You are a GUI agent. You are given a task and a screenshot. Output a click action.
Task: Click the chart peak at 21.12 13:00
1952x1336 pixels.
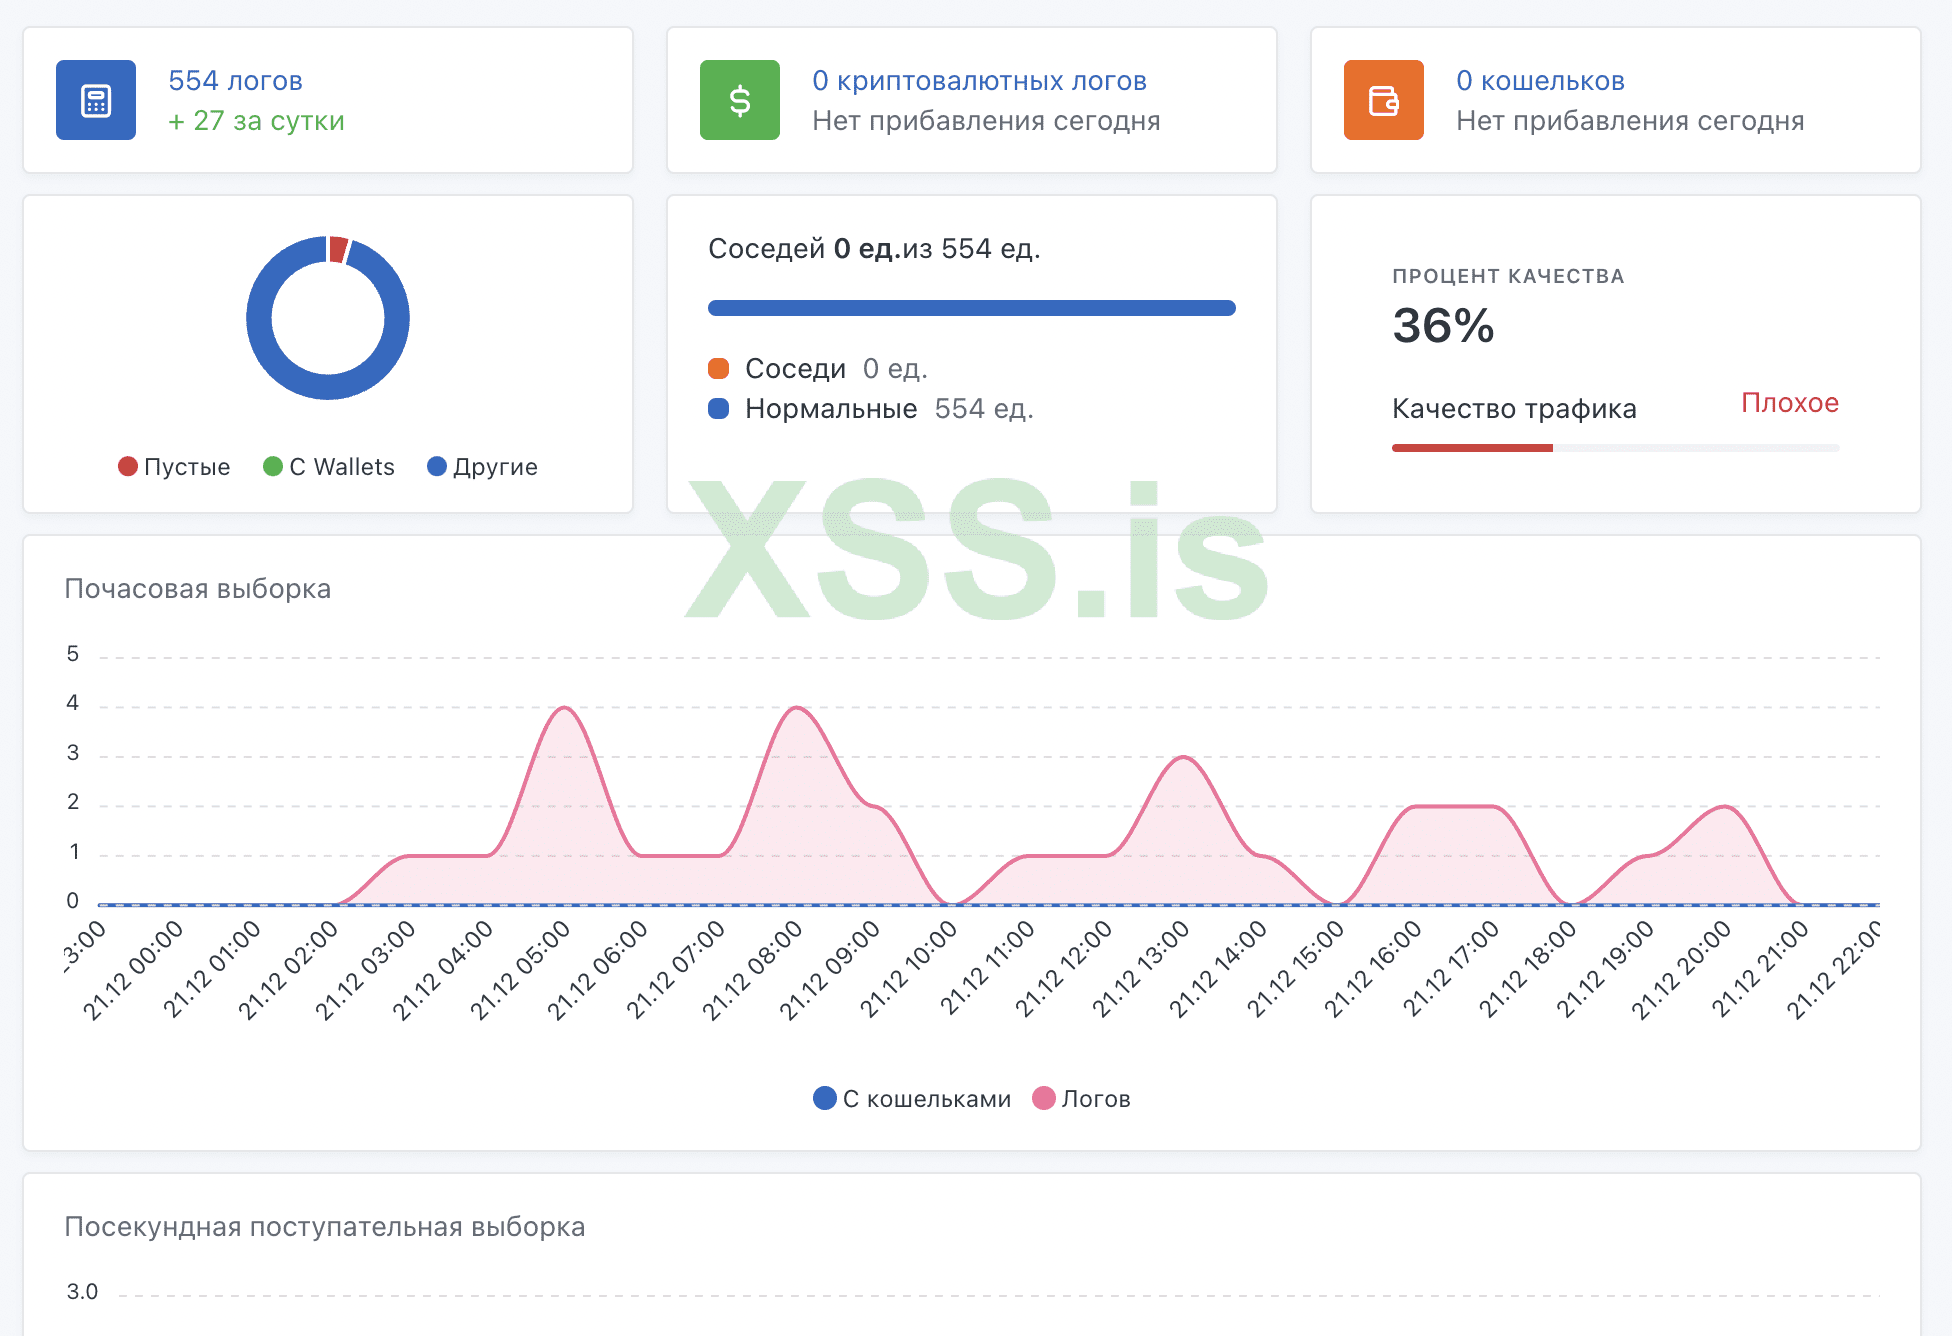click(1183, 757)
